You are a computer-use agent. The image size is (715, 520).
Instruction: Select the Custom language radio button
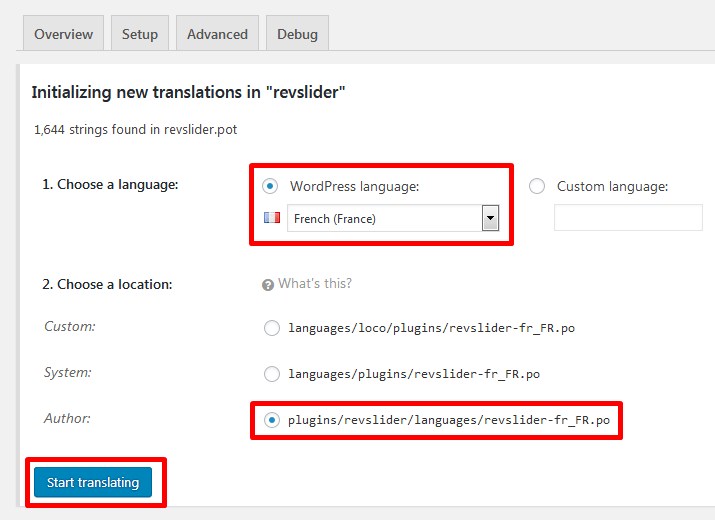(x=537, y=186)
